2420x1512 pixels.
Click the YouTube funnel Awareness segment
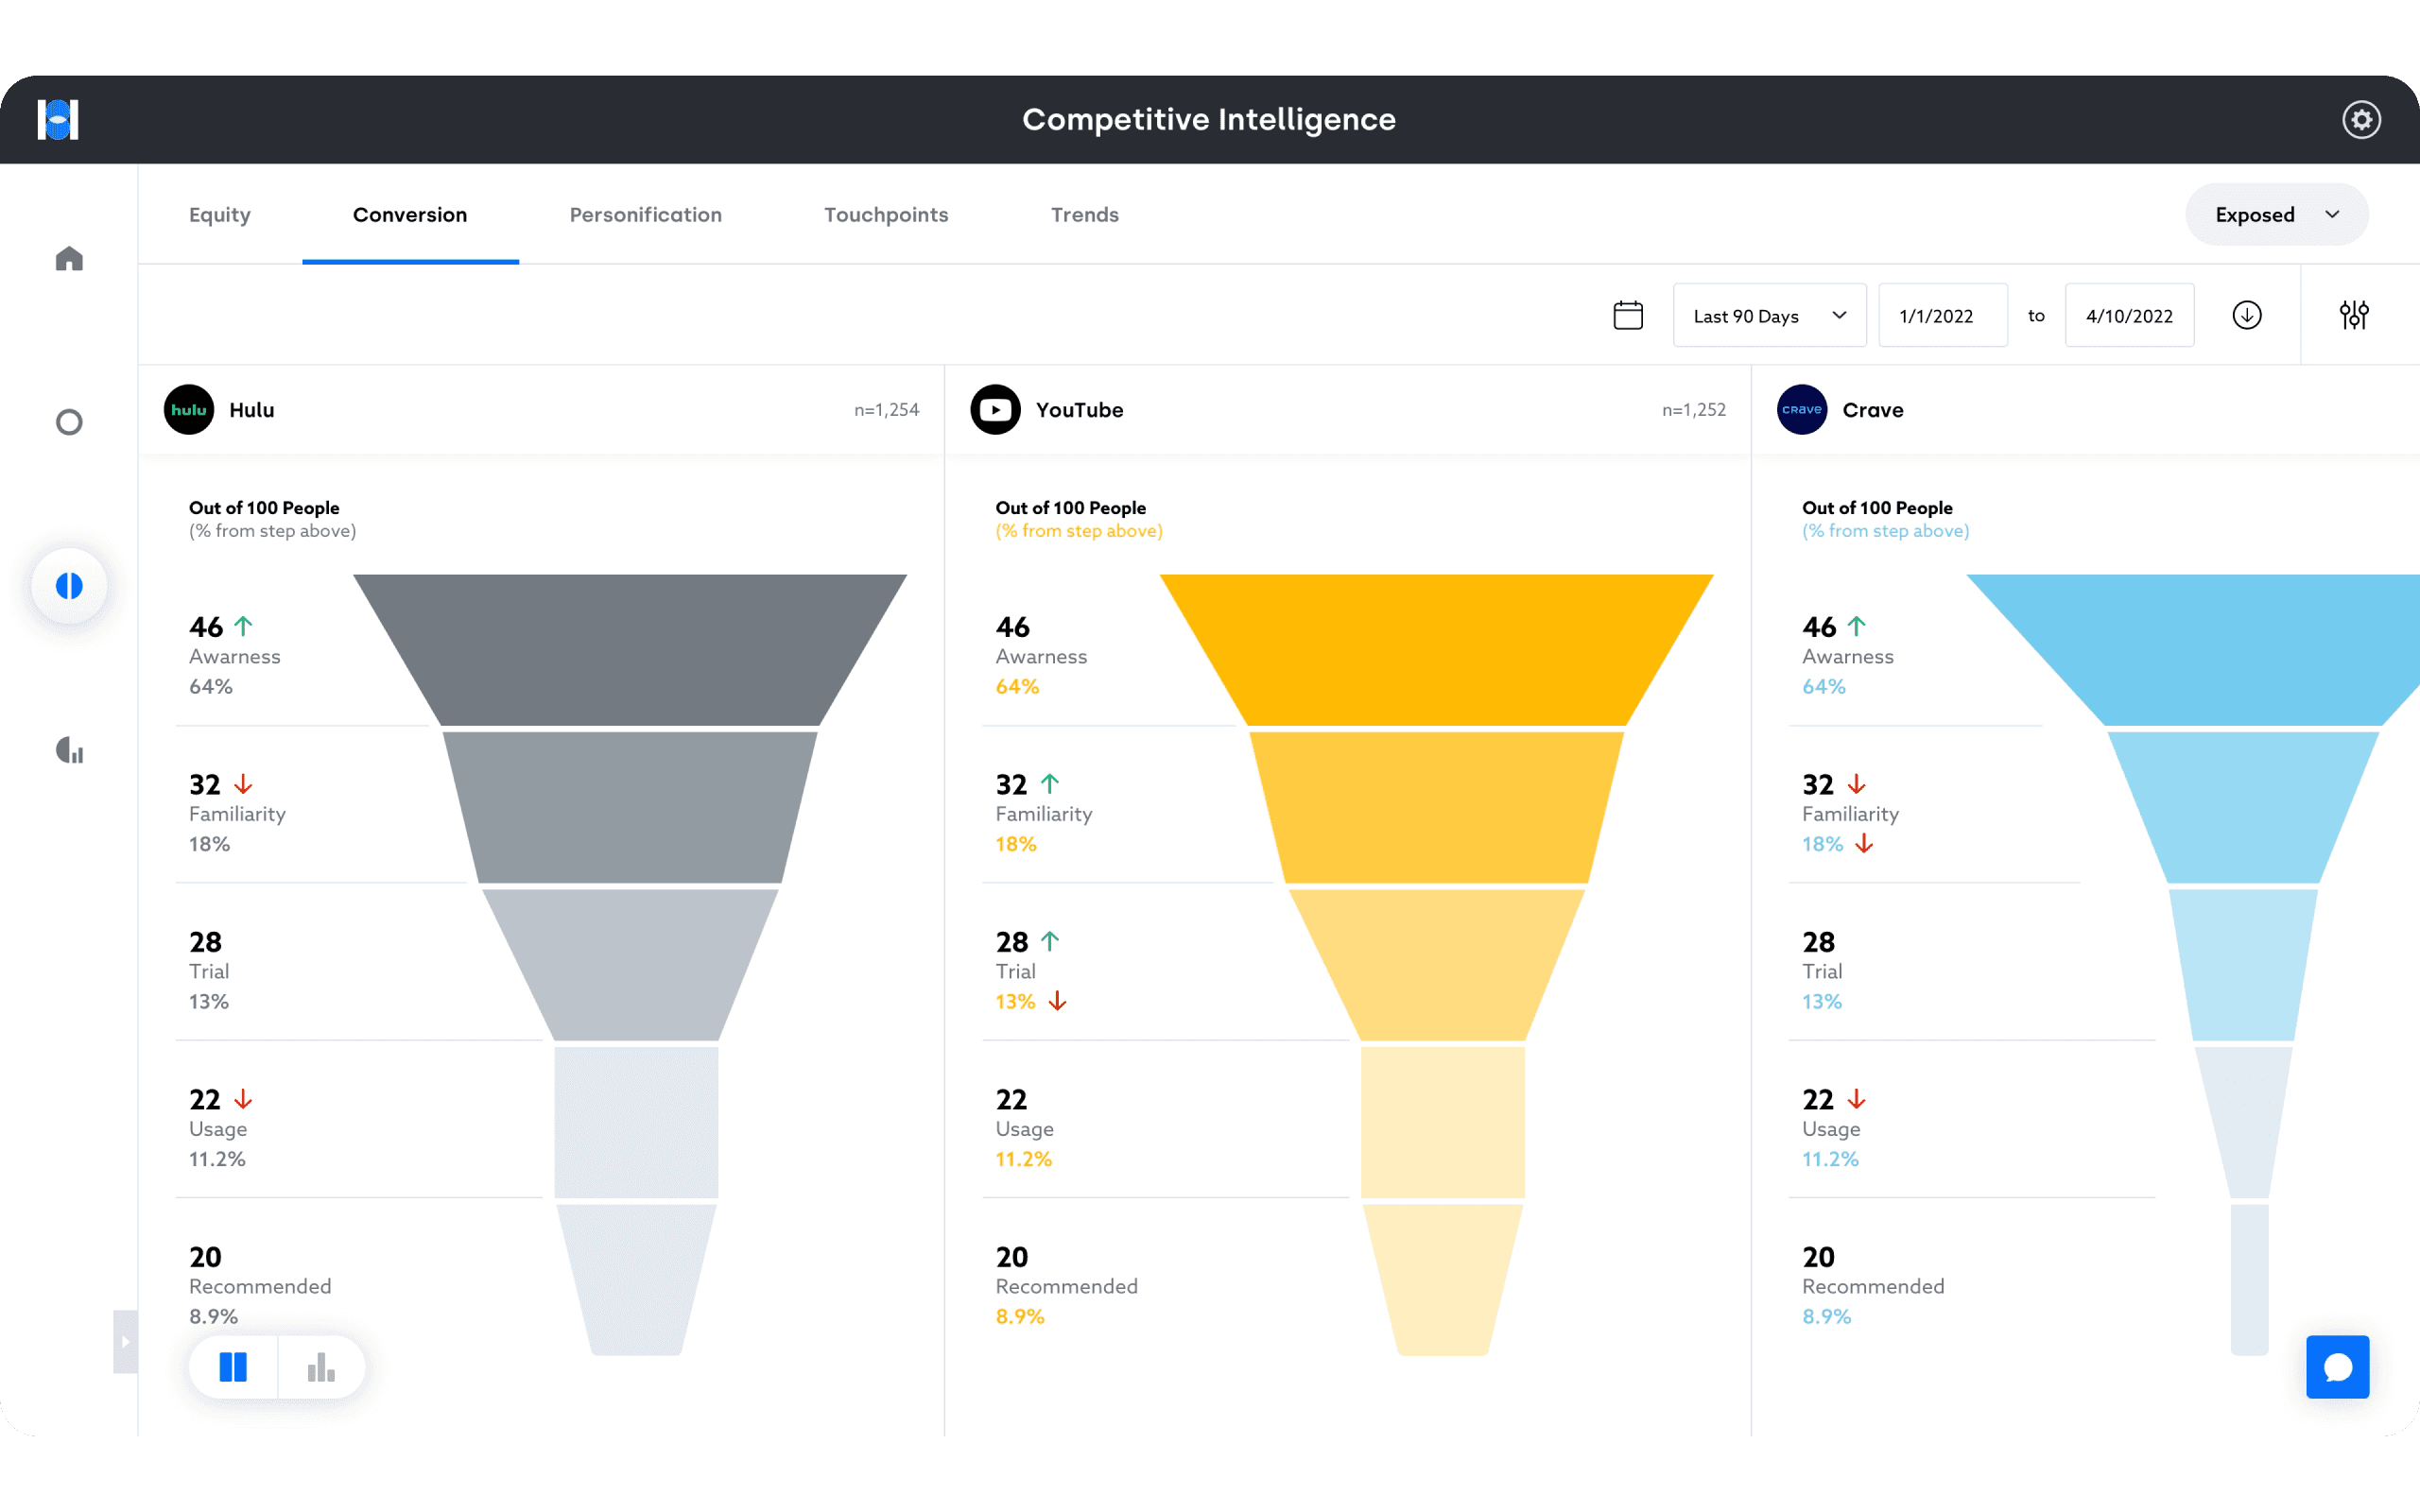1436,650
